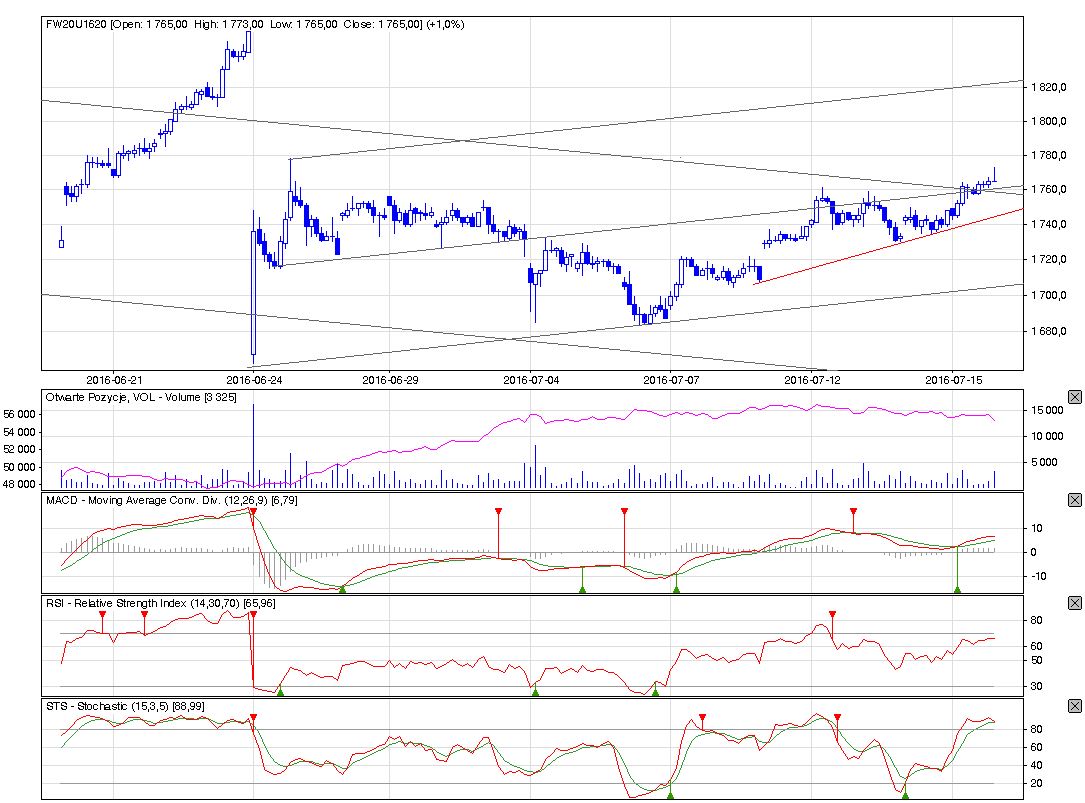Remove the RSI indicator panel
This screenshot has width=1085, height=803.
coord(1075,603)
